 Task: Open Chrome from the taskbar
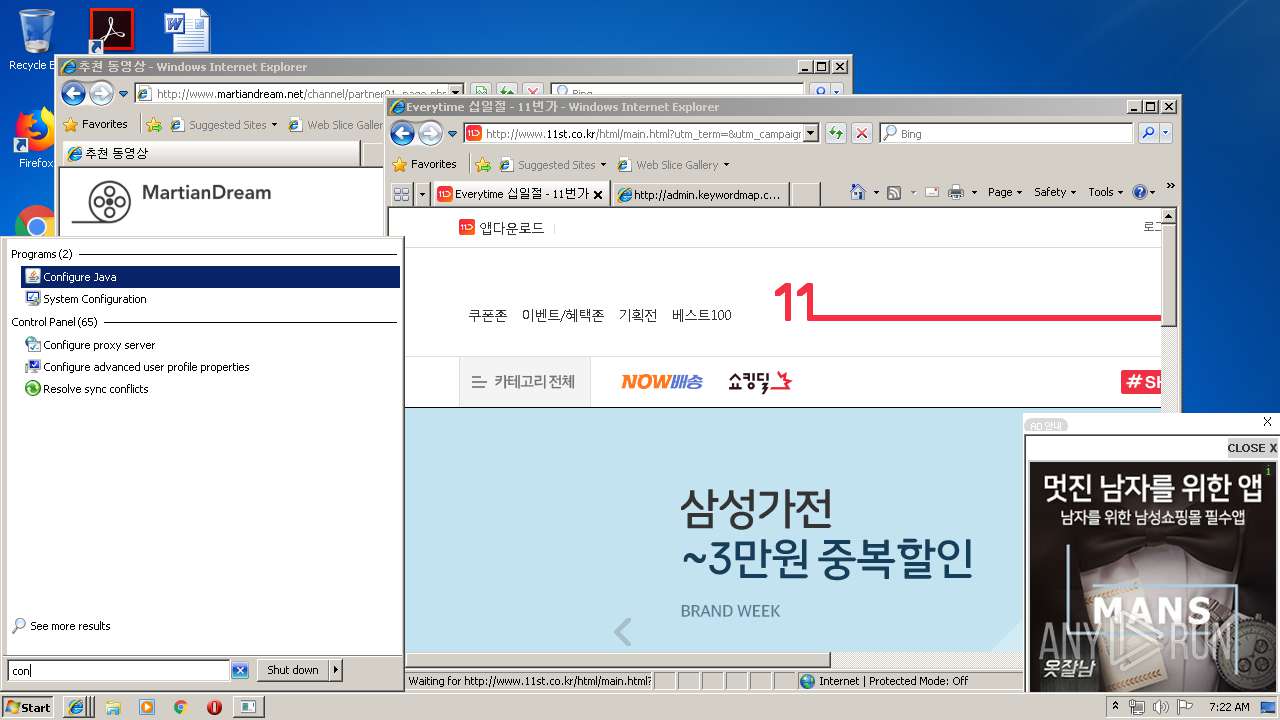(180, 707)
